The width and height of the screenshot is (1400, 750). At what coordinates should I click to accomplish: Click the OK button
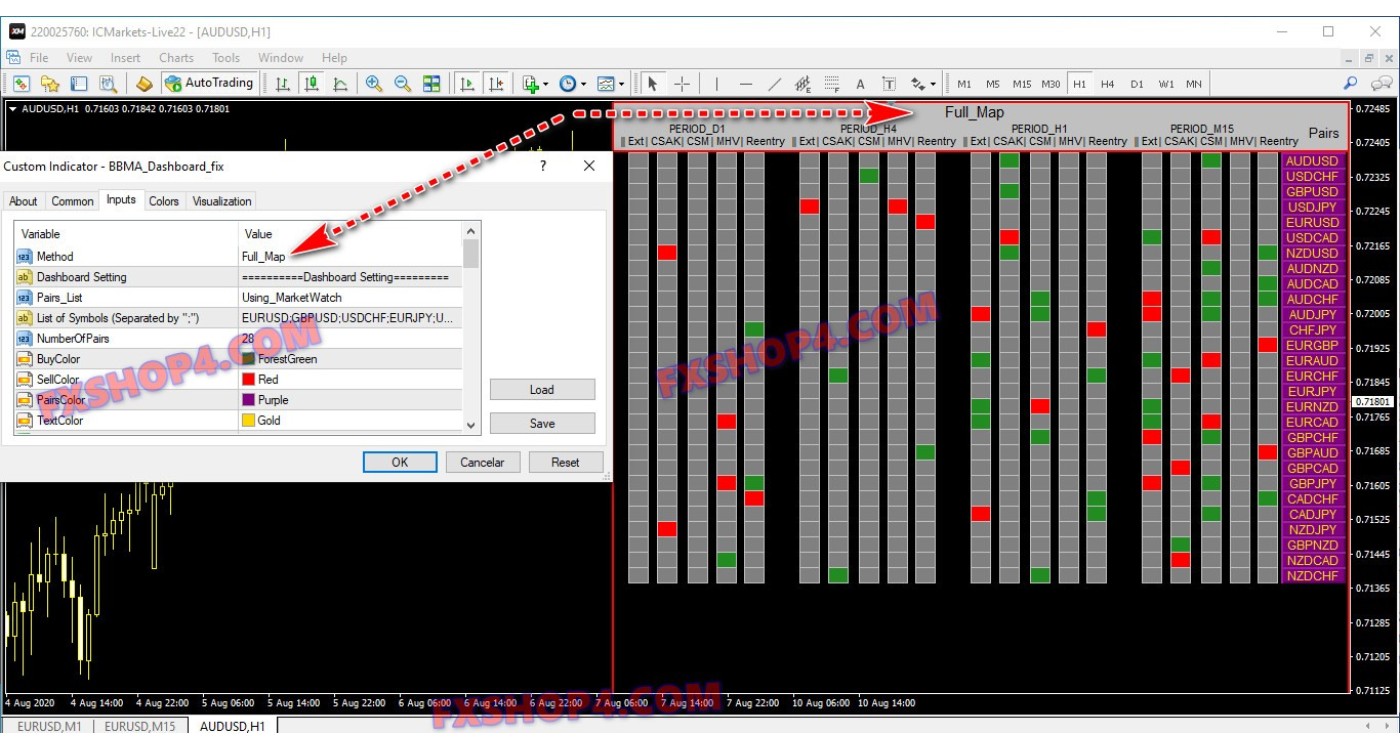[x=399, y=461]
